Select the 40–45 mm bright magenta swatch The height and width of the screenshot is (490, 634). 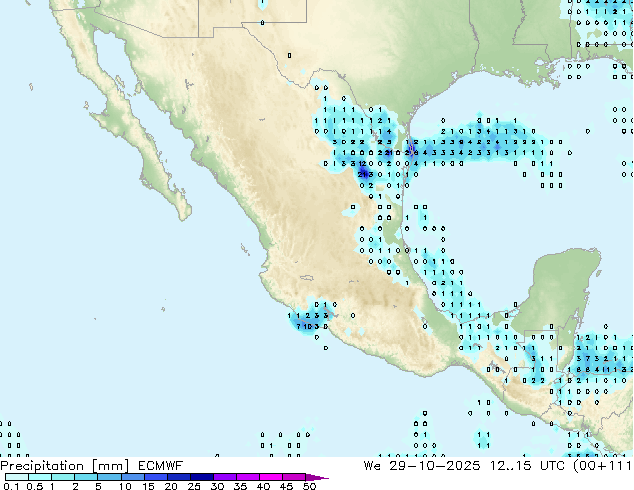click(271, 477)
